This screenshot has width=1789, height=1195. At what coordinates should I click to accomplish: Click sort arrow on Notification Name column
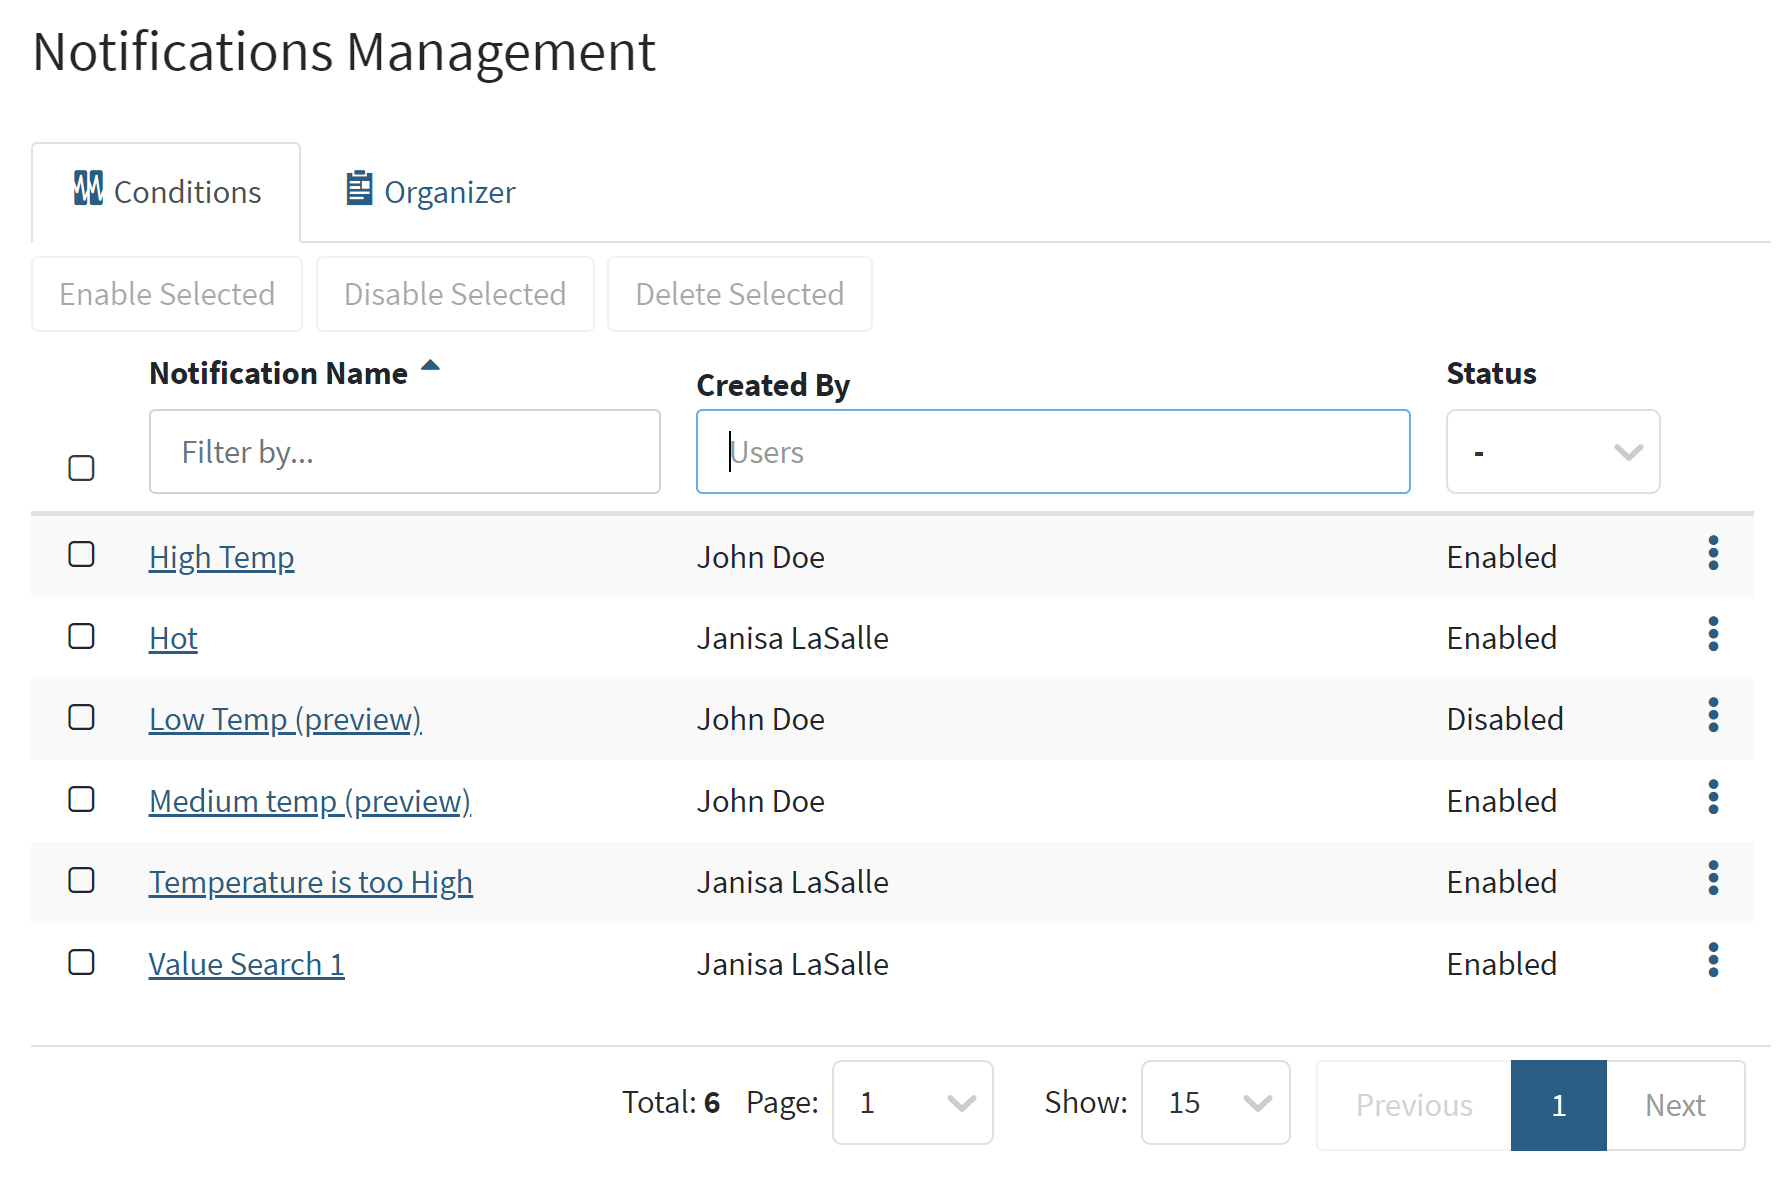pos(430,366)
